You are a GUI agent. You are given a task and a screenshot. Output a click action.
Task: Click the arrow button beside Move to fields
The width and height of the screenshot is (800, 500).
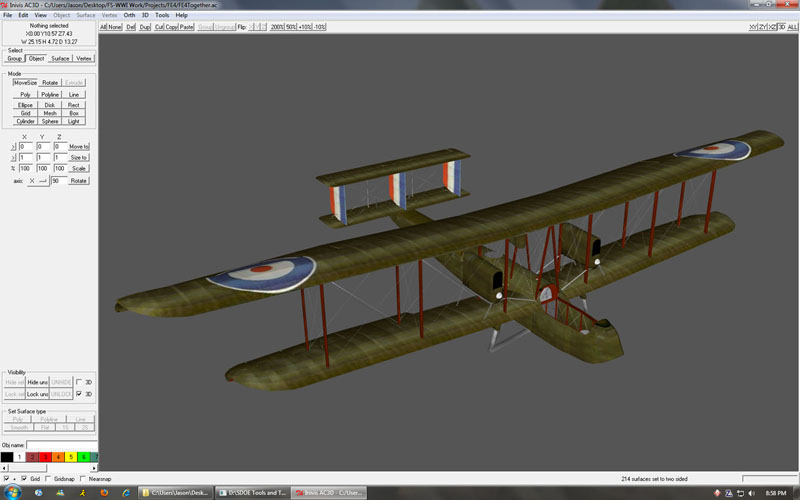pos(13,146)
